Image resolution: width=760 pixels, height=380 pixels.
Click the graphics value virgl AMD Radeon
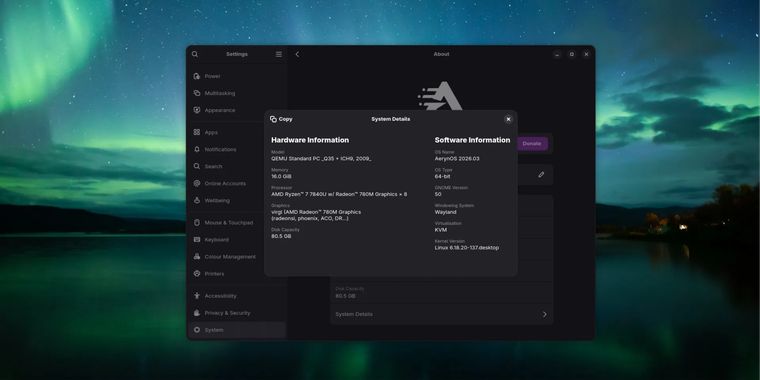tap(316, 215)
